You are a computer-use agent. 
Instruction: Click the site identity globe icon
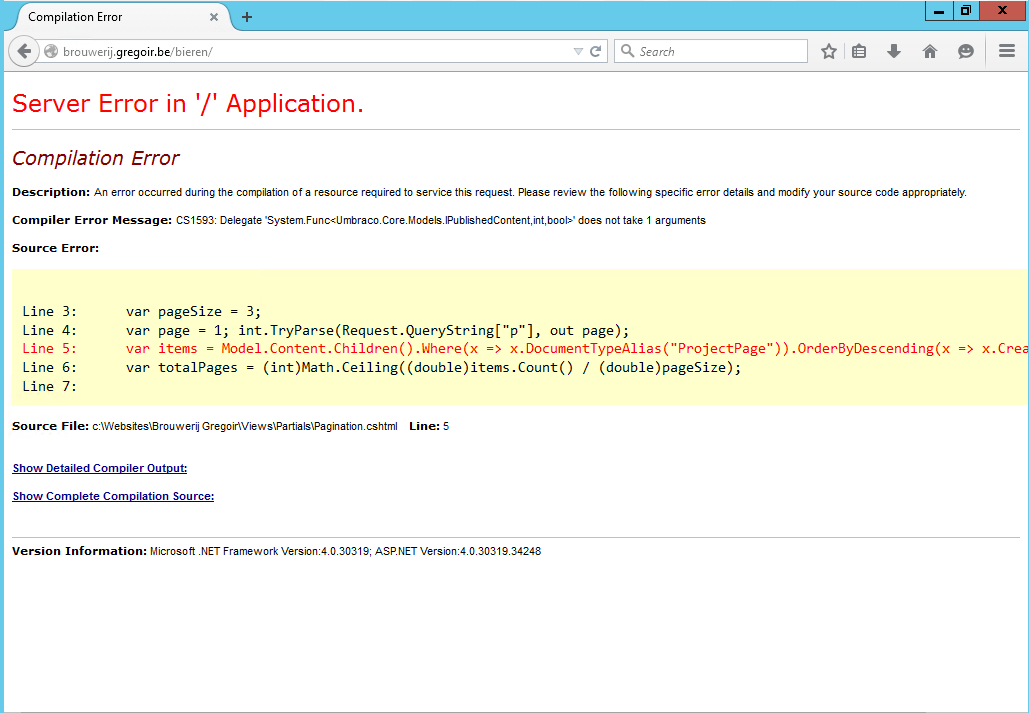51,51
